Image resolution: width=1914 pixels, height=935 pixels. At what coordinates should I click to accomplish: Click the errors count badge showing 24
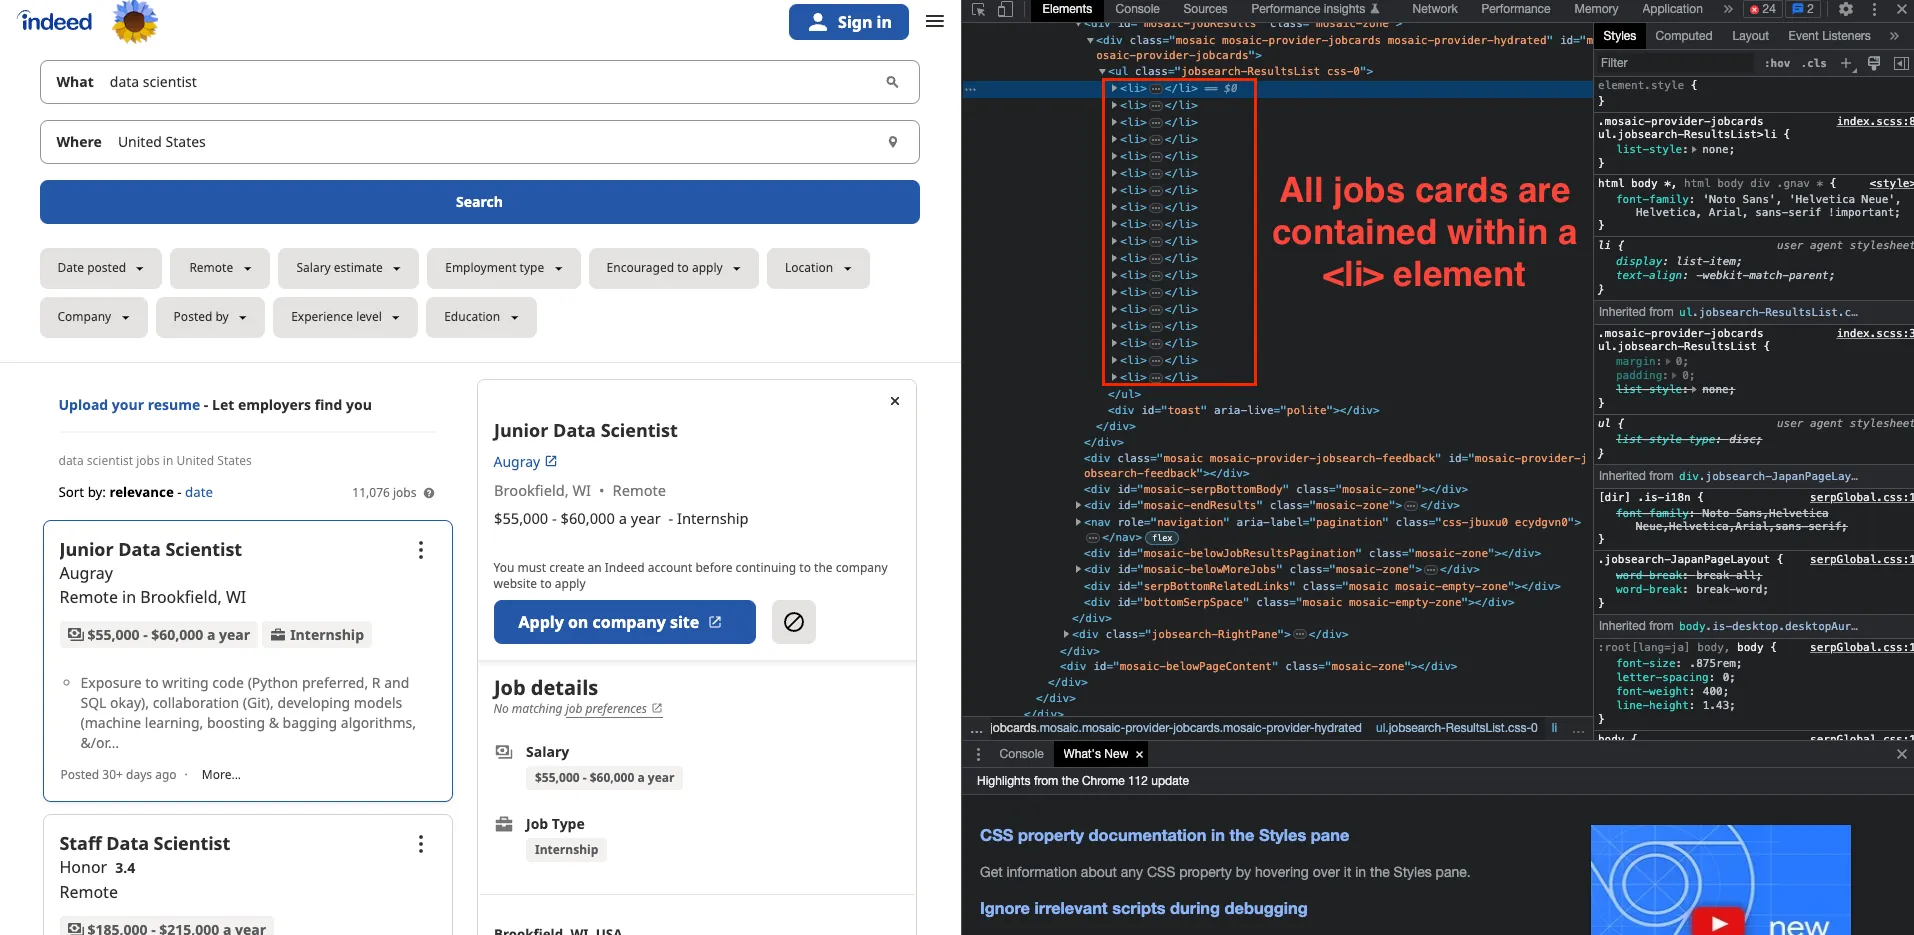[x=1763, y=9]
